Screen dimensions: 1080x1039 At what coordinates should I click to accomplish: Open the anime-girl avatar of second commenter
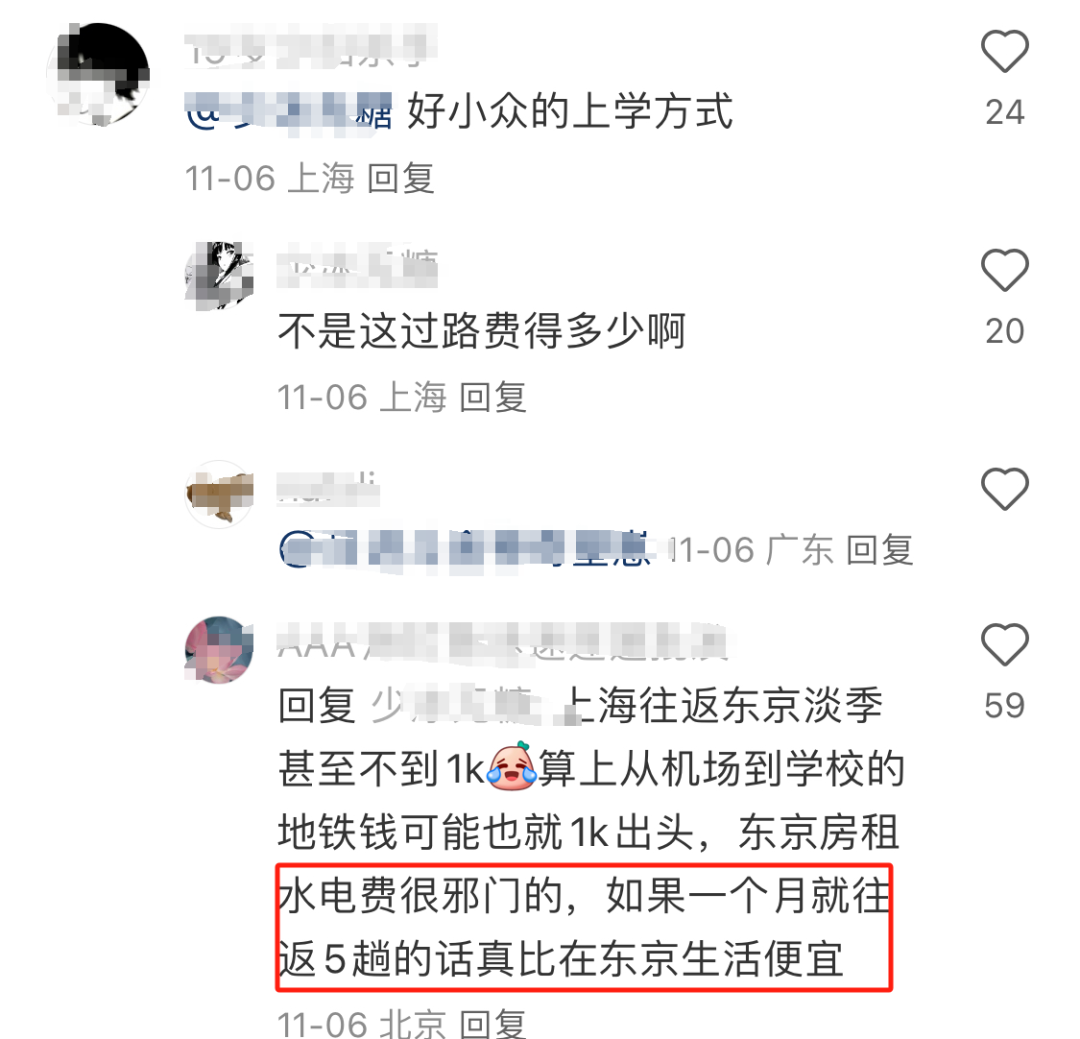click(x=220, y=276)
